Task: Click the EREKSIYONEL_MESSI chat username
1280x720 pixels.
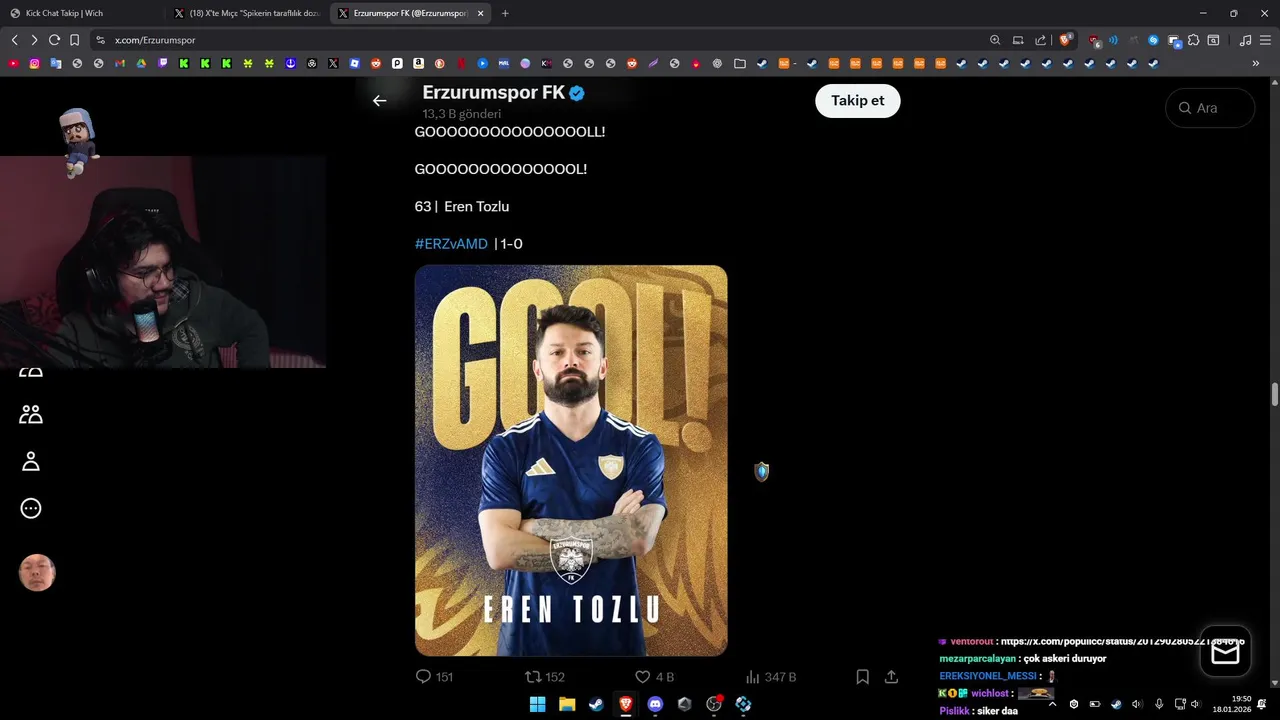Action: [988, 676]
